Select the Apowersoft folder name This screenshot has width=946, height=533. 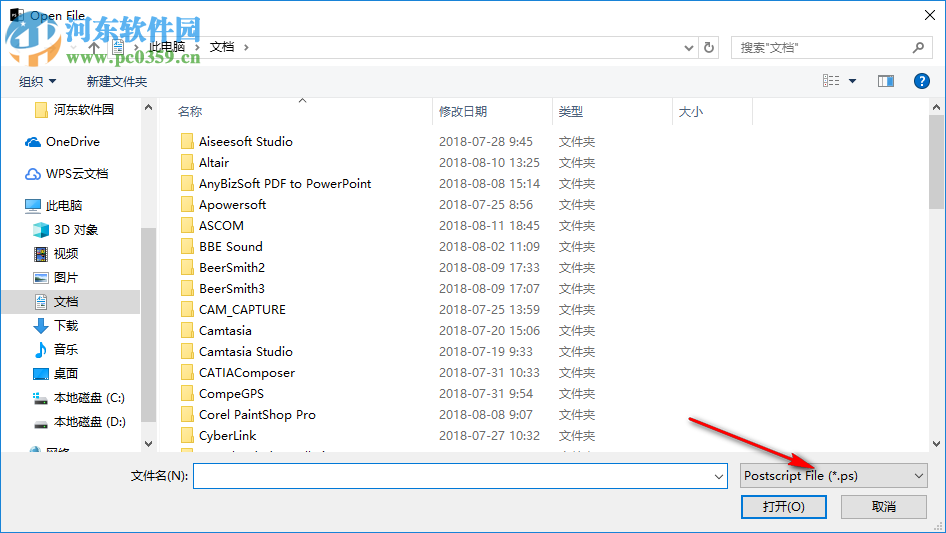(232, 205)
